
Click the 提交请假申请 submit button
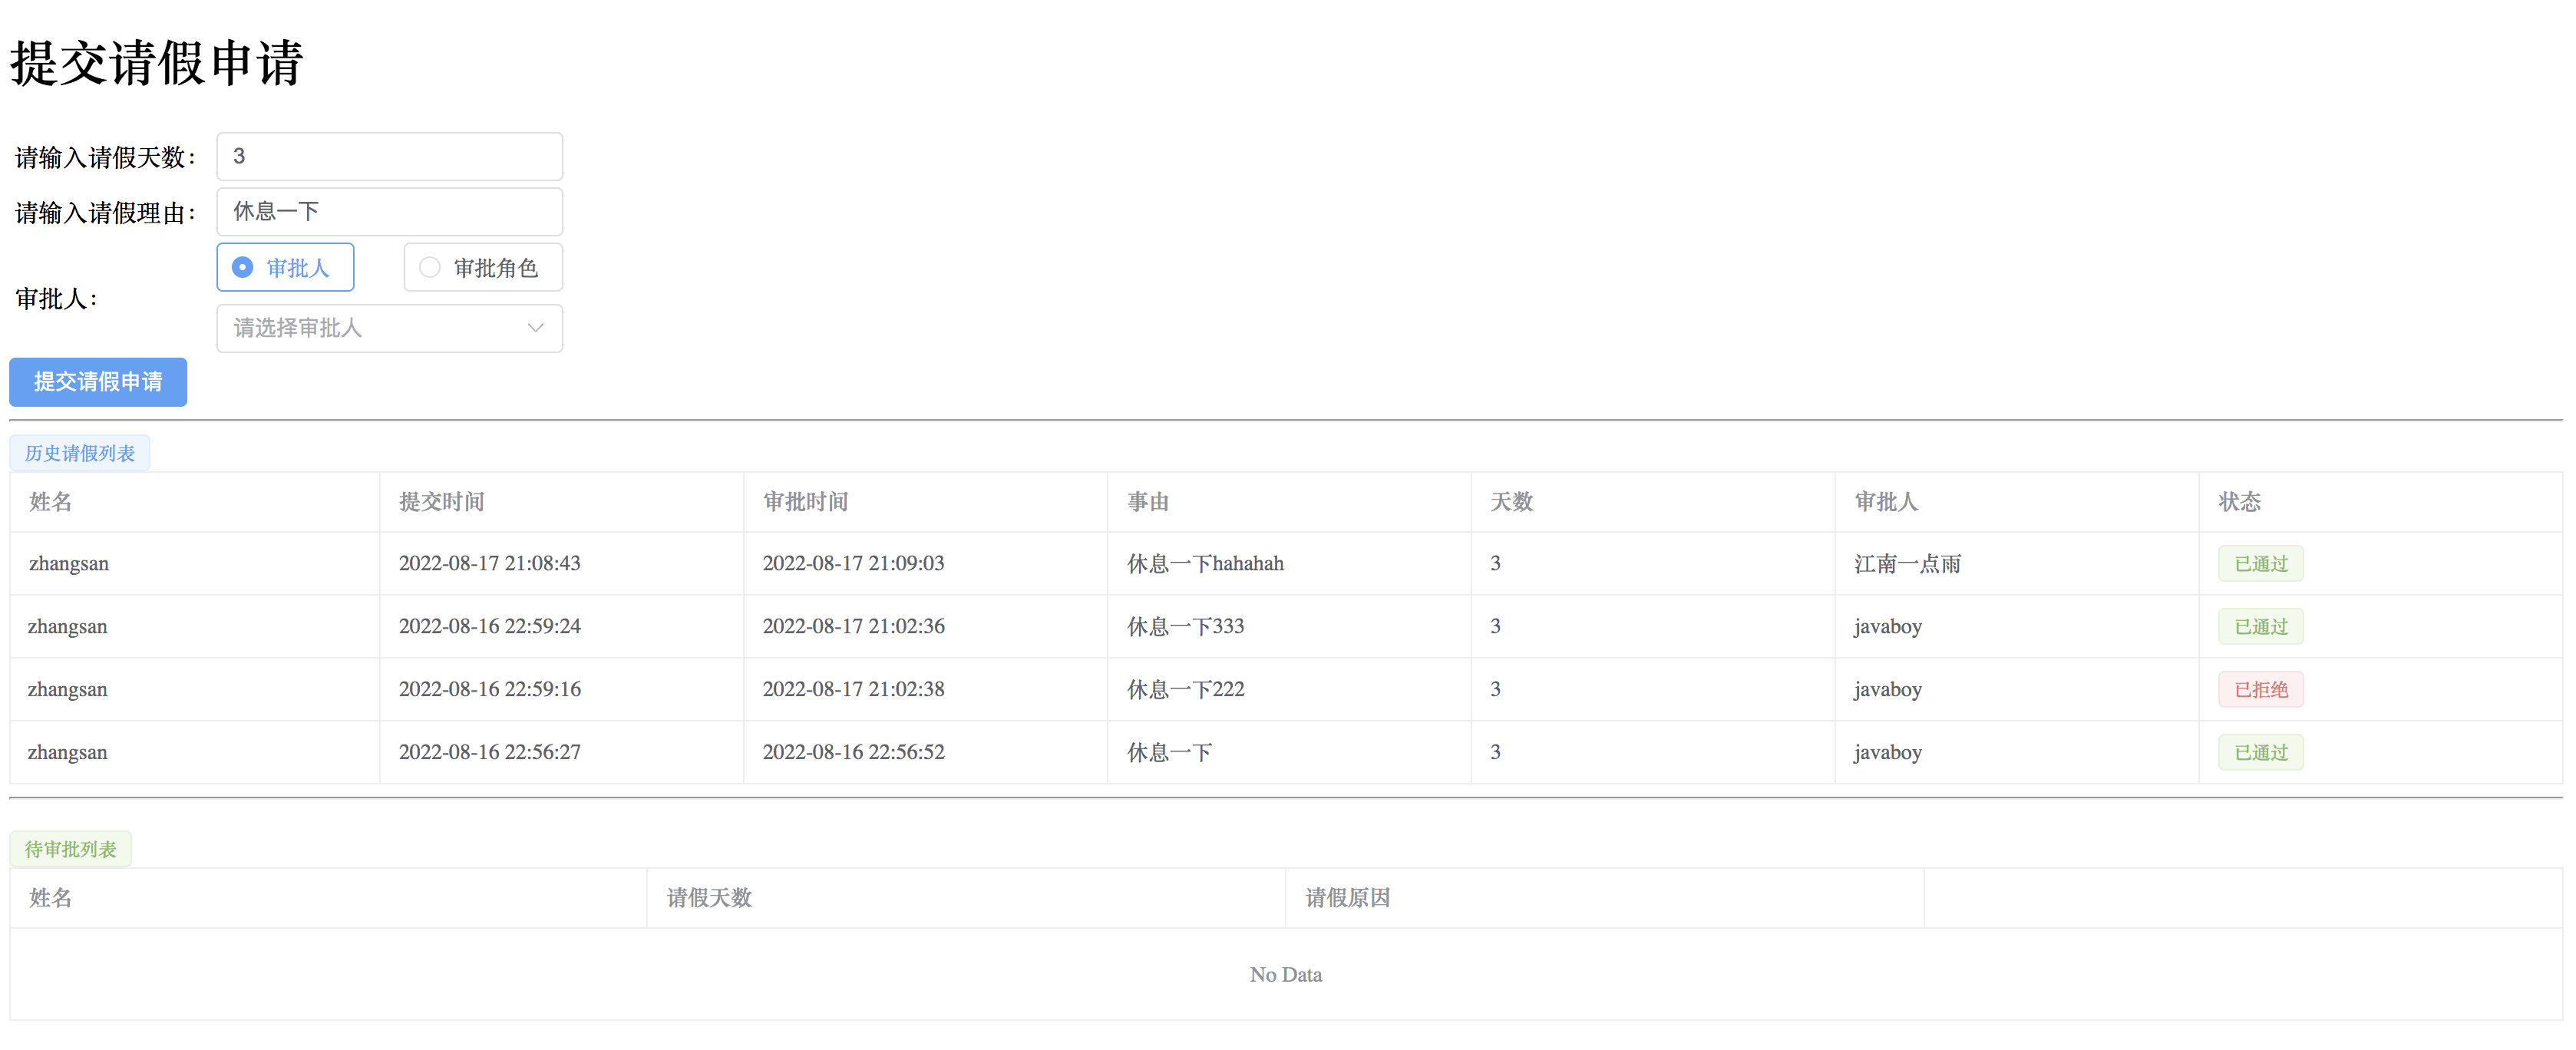(x=98, y=382)
